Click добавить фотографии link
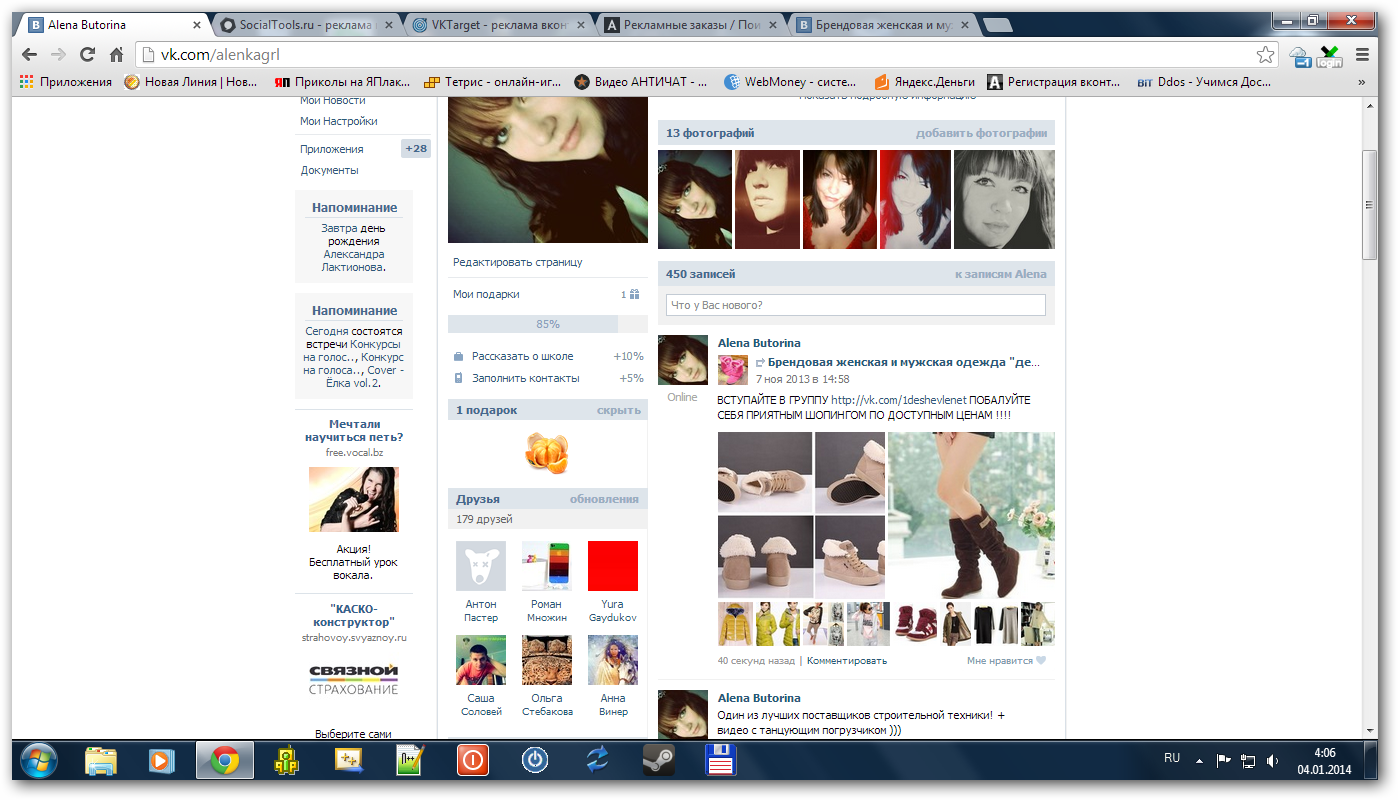The height and width of the screenshot is (800, 1398). (x=981, y=133)
